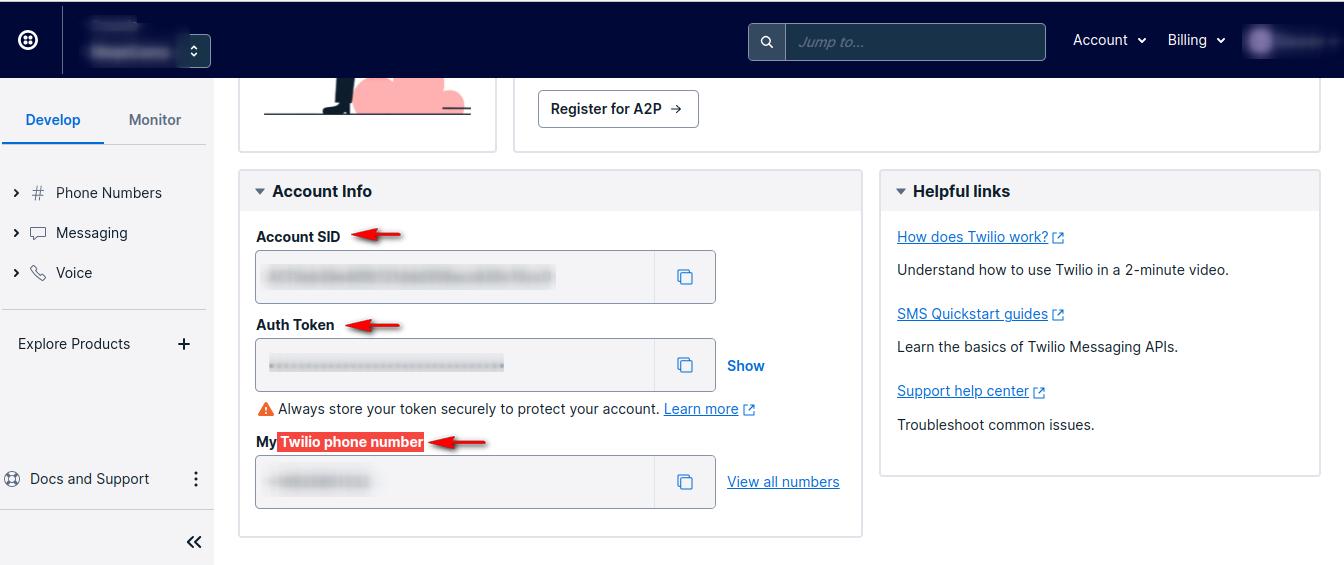Click the Twilio logo home icon
Screen dimensions: 1344x565
pos(29,40)
